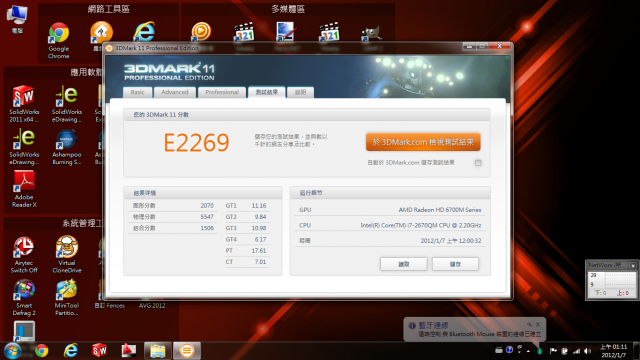Screen dimensions: 640x360
Task: Click the 讀取 load button
Action: point(404,264)
